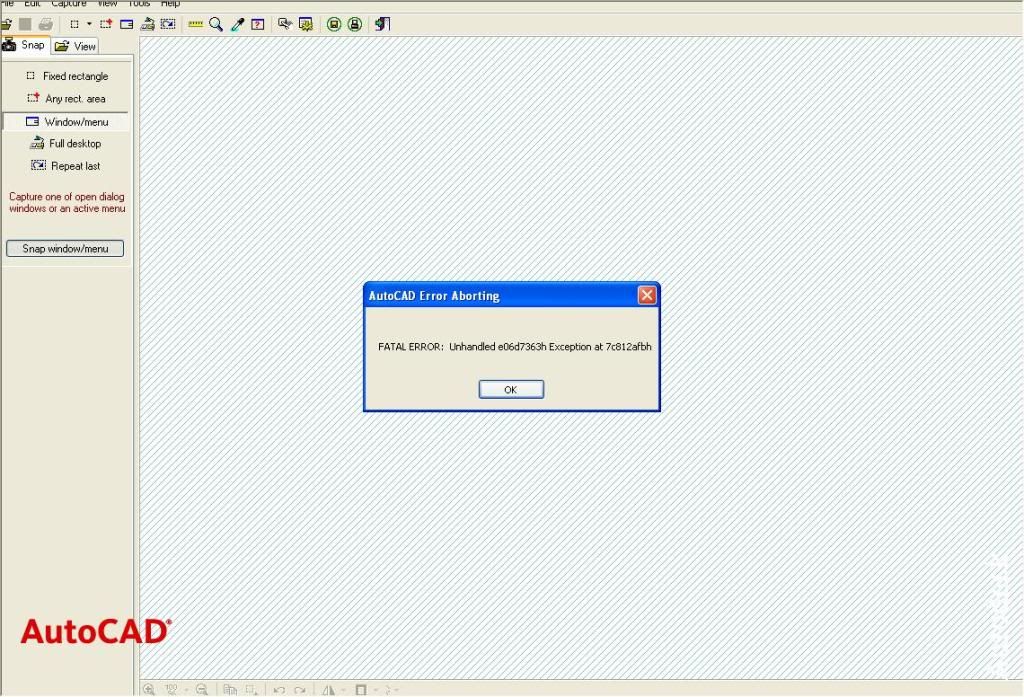
Task: Open the dropdown arrow beside the frame square icon
Action: point(376,690)
